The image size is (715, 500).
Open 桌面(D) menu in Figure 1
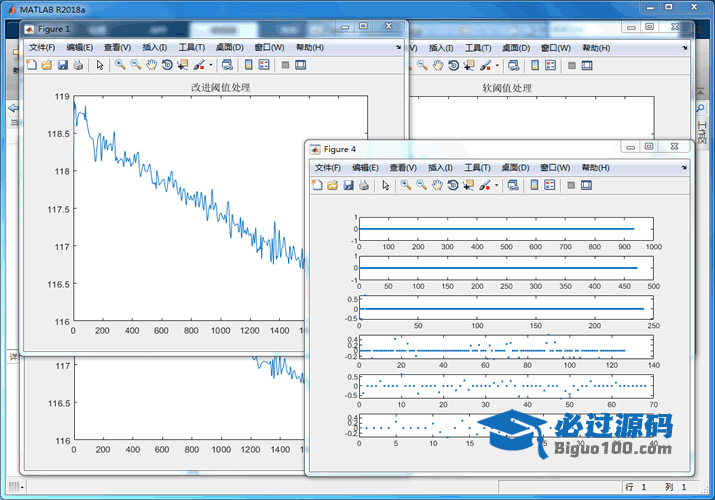tap(230, 47)
